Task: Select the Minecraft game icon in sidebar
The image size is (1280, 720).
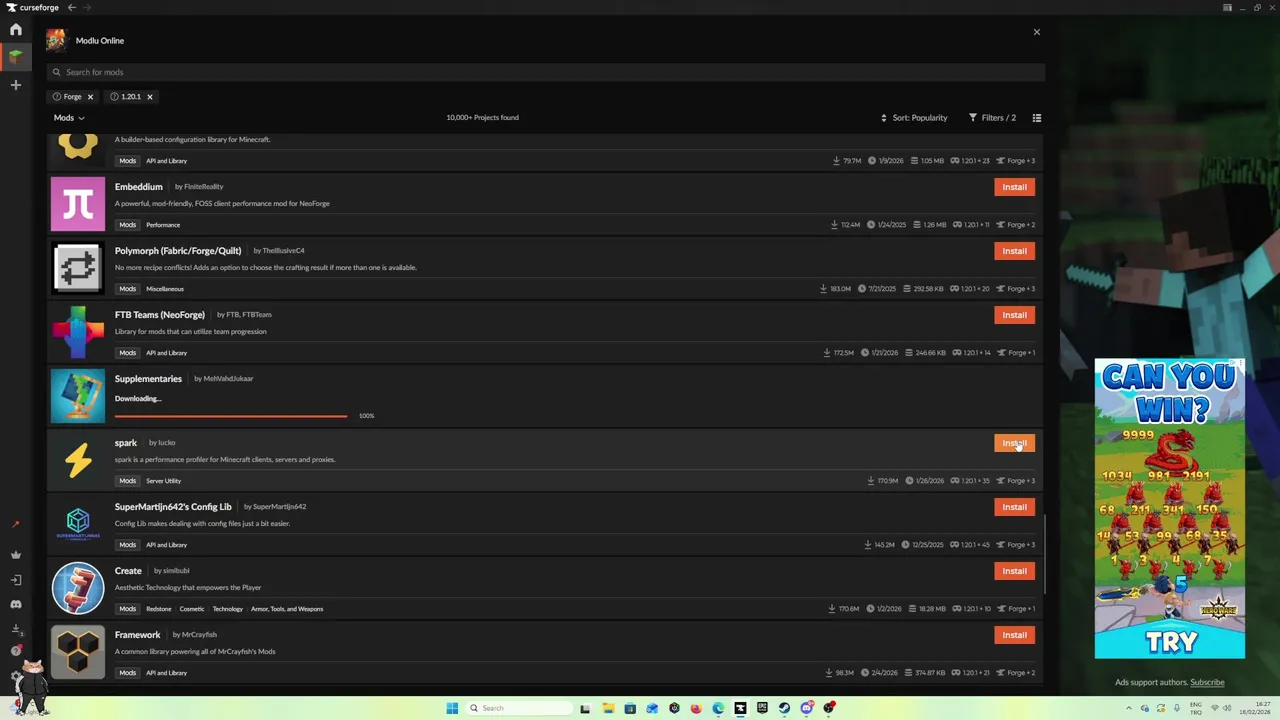Action: [15, 57]
